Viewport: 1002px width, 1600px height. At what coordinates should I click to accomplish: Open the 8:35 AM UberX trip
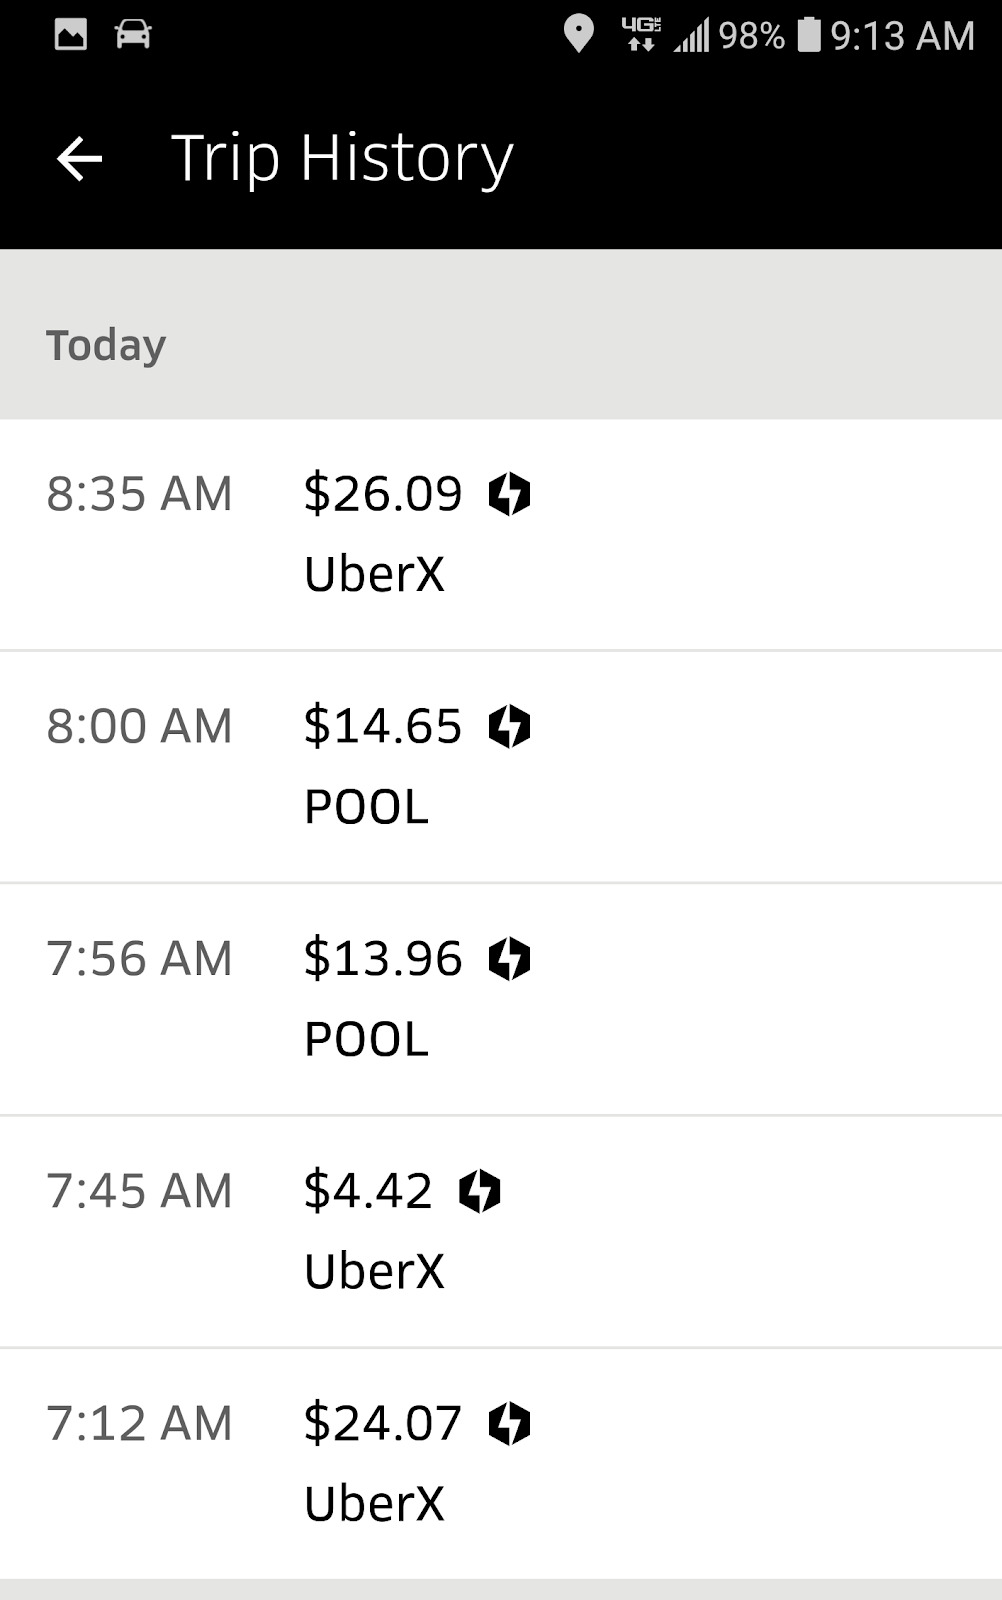point(500,535)
